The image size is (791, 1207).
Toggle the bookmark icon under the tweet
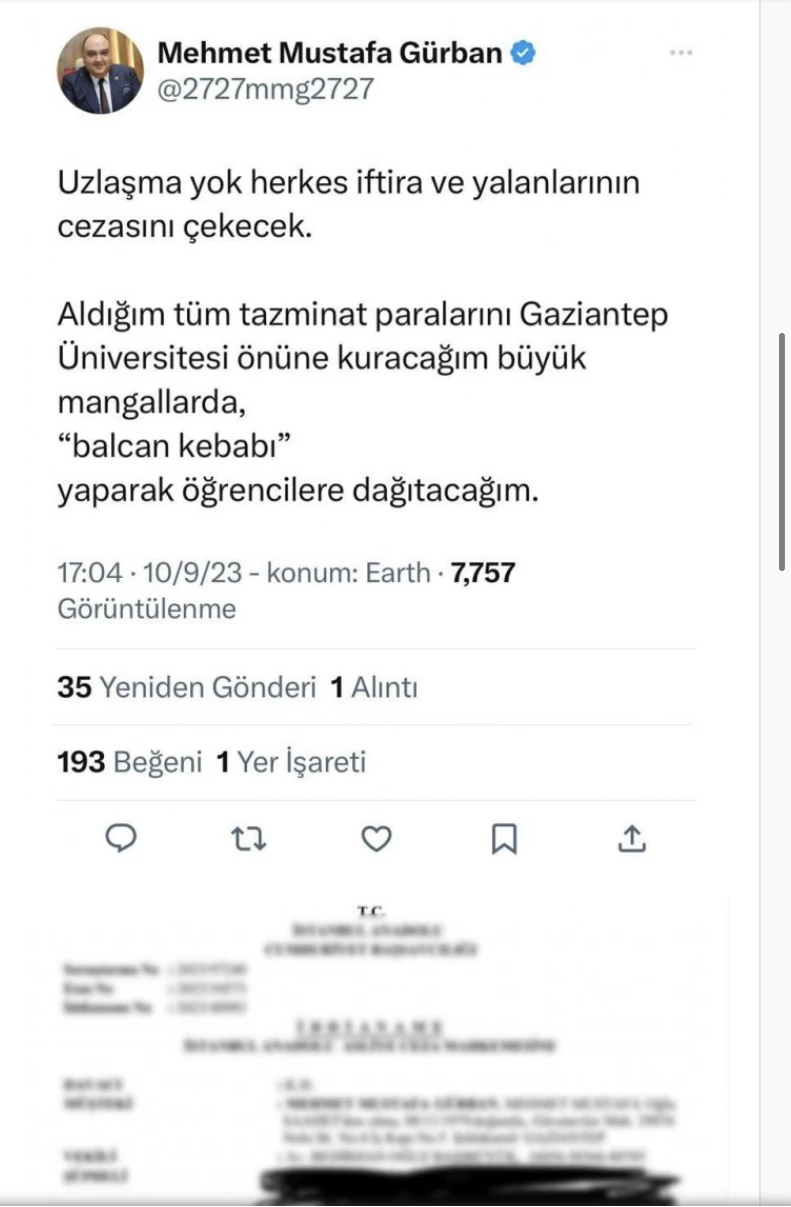pyautogui.click(x=504, y=839)
